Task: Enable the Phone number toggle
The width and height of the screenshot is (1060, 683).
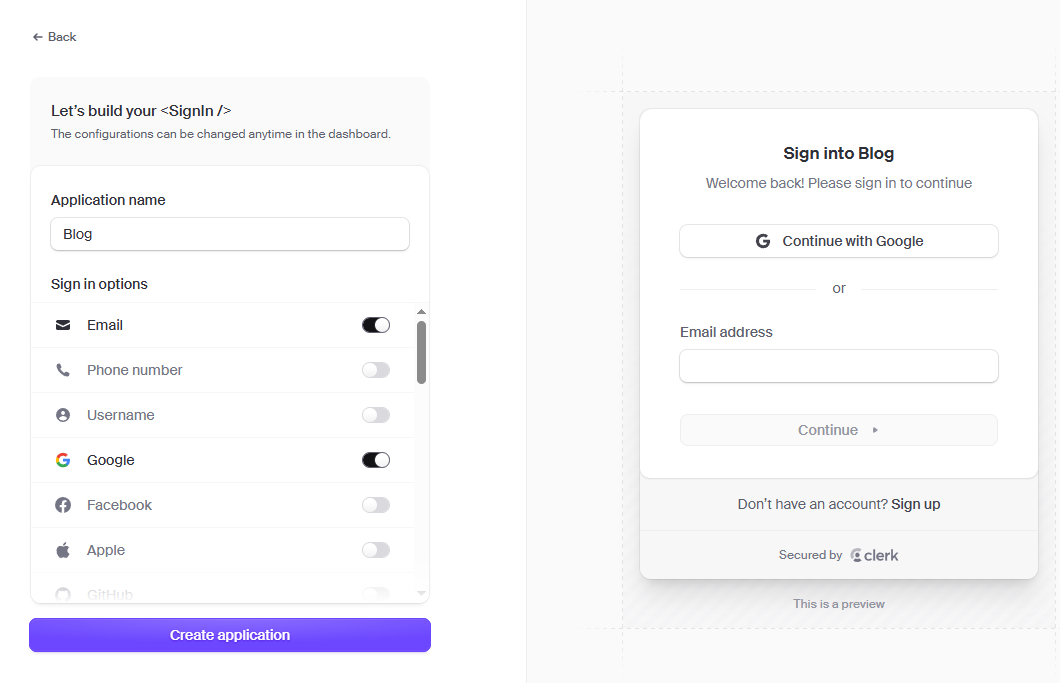Action: pos(376,369)
